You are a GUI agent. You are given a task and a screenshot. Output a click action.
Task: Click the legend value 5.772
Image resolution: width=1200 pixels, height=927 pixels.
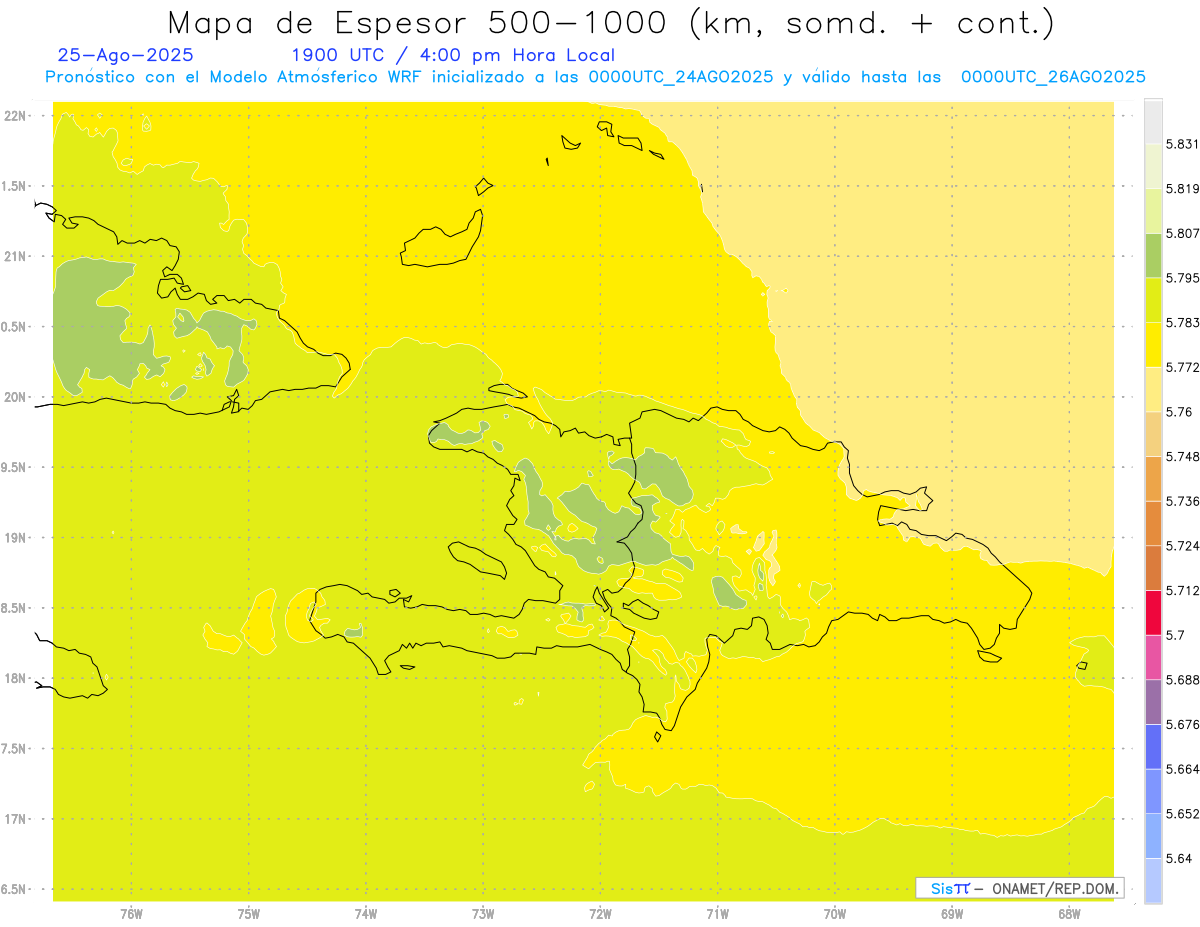click(1182, 367)
